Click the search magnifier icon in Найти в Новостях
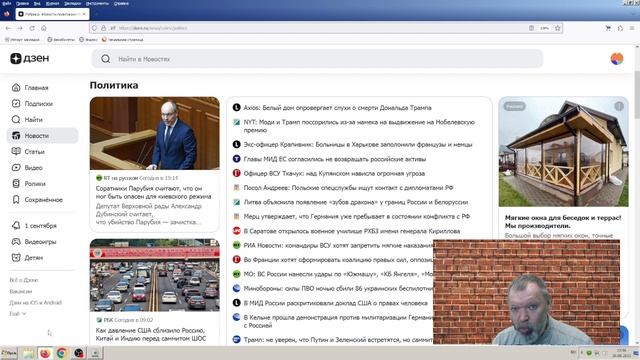The height and width of the screenshot is (360, 640). coord(105,59)
